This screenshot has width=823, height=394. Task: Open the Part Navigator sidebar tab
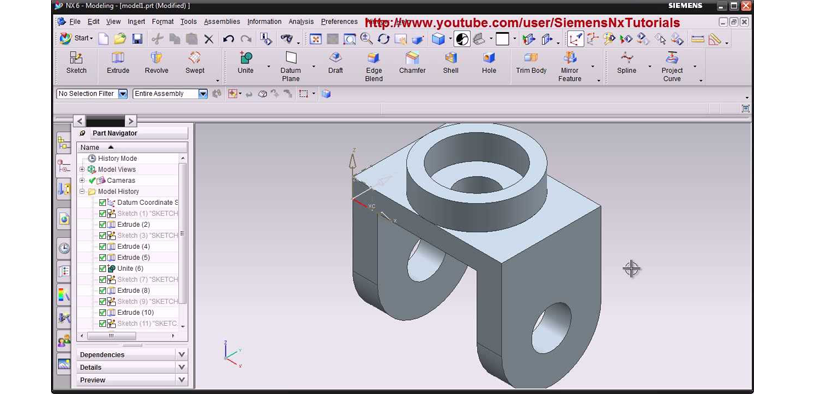coord(64,166)
